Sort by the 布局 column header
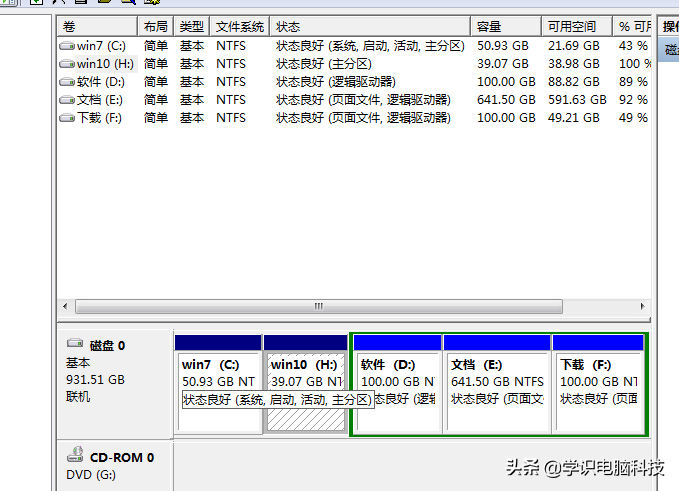The image size is (679, 491). click(x=156, y=26)
